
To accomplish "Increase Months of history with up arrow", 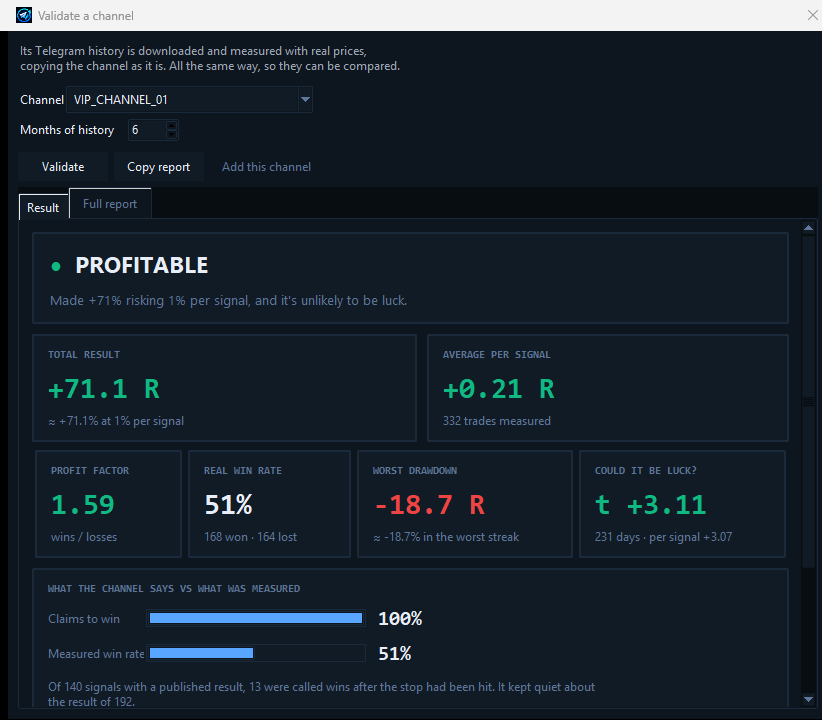I will point(171,125).
